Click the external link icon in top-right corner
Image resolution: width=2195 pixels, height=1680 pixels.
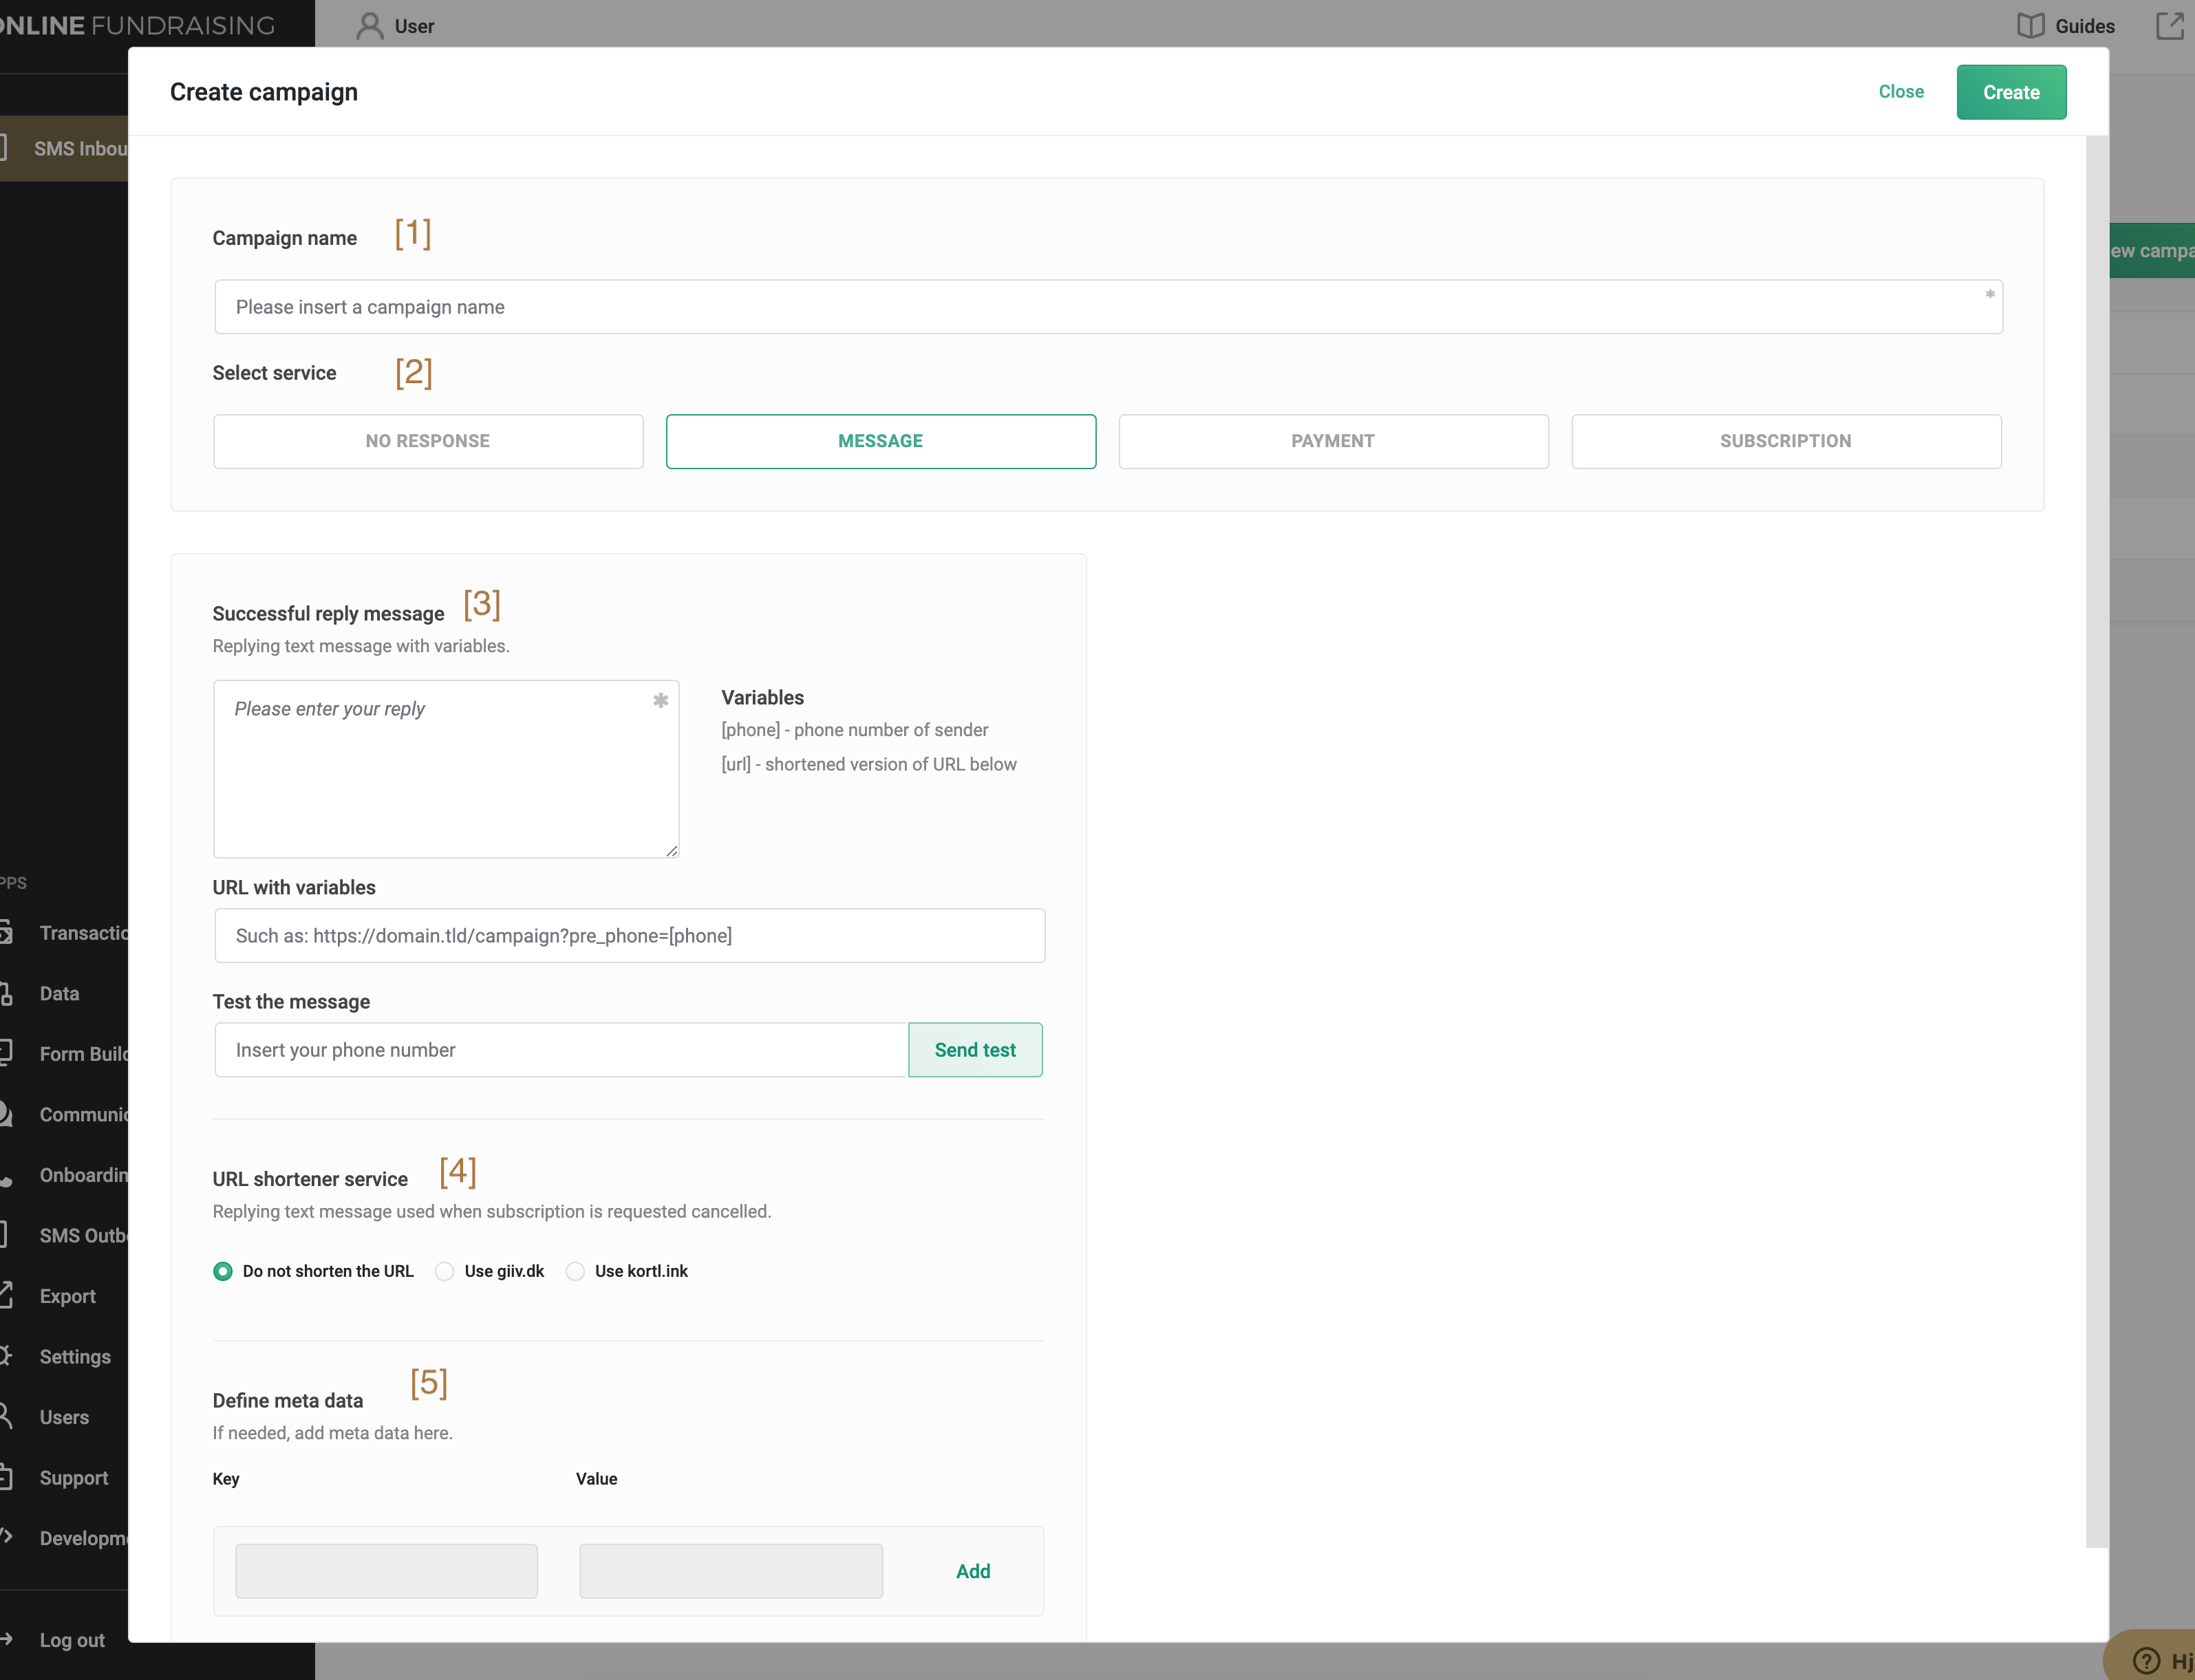pyautogui.click(x=2170, y=26)
